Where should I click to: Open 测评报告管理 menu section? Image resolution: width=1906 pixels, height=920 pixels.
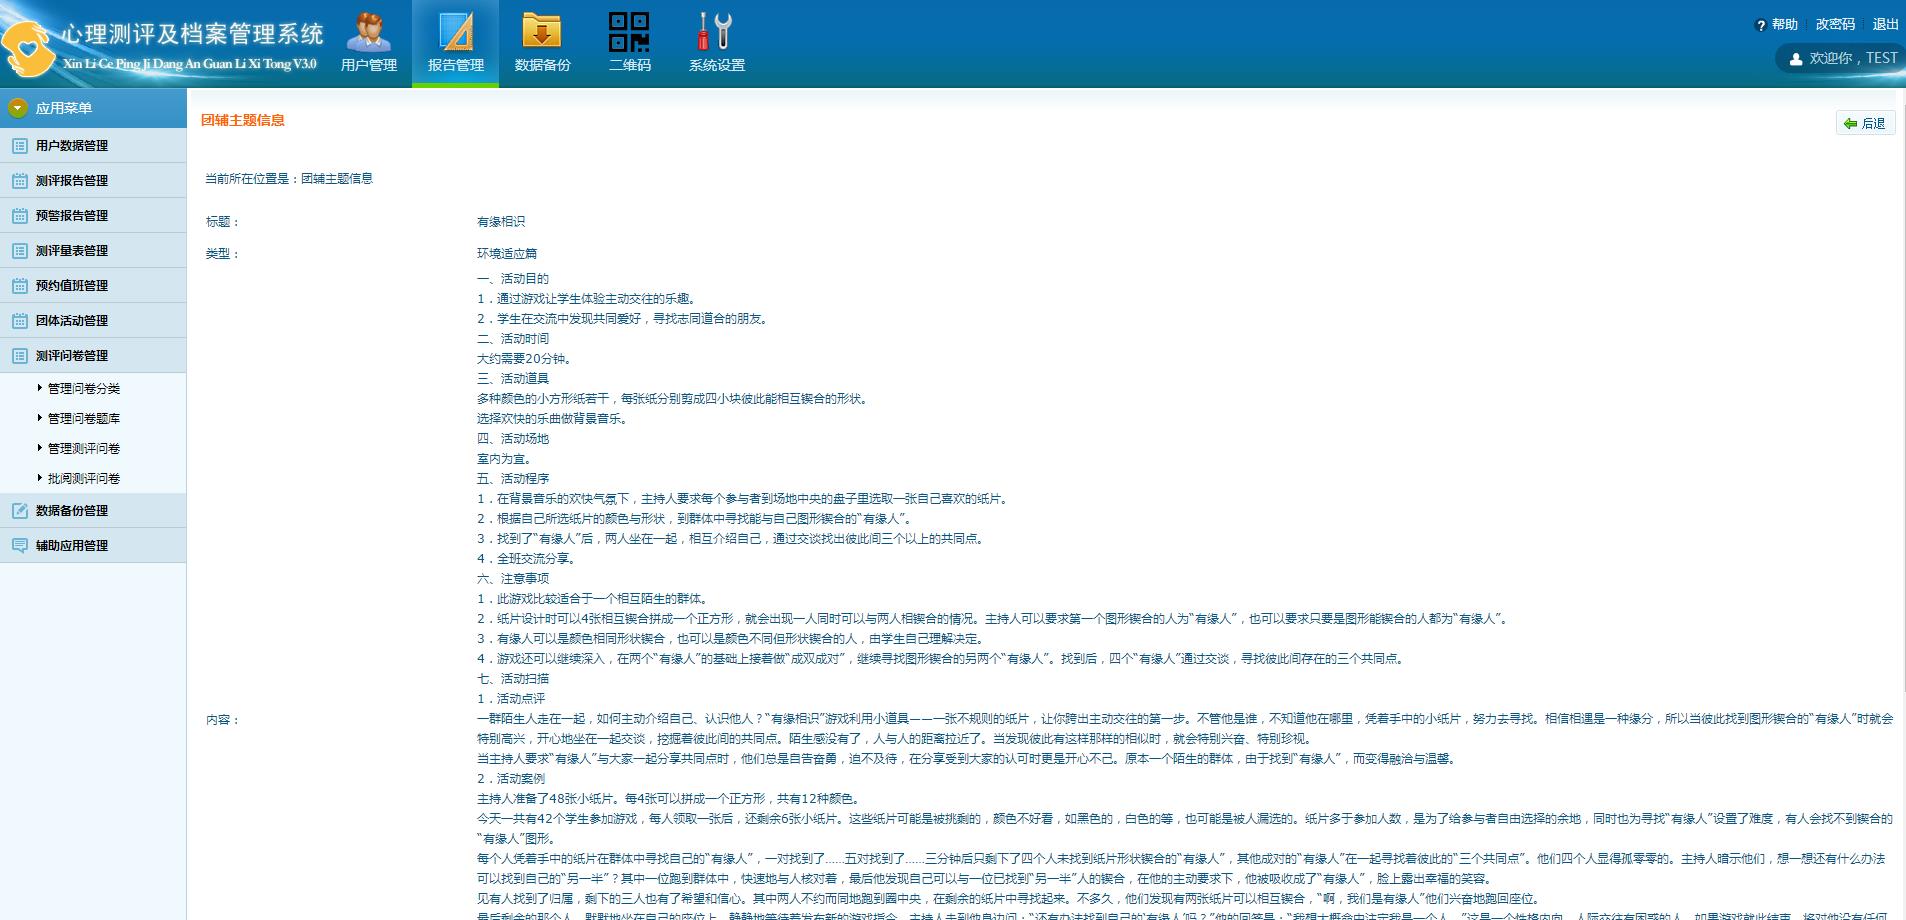pyautogui.click(x=93, y=180)
